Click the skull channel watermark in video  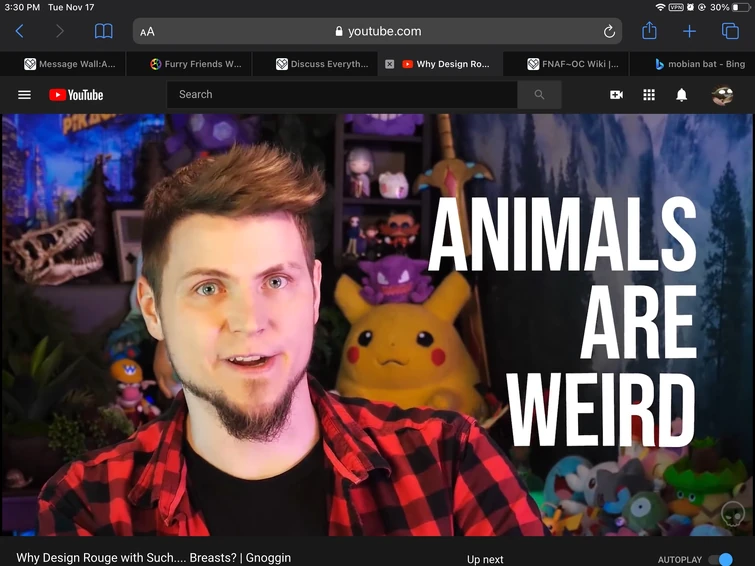(x=733, y=514)
